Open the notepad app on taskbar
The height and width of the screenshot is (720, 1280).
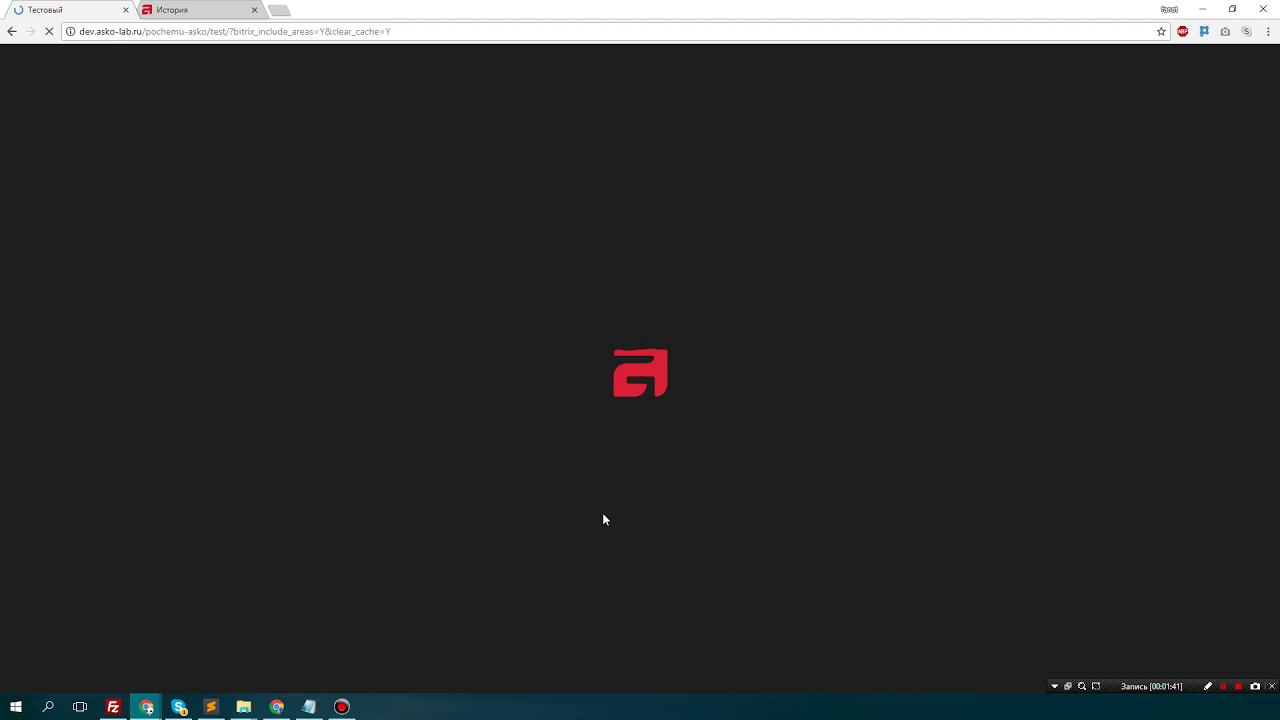point(309,707)
